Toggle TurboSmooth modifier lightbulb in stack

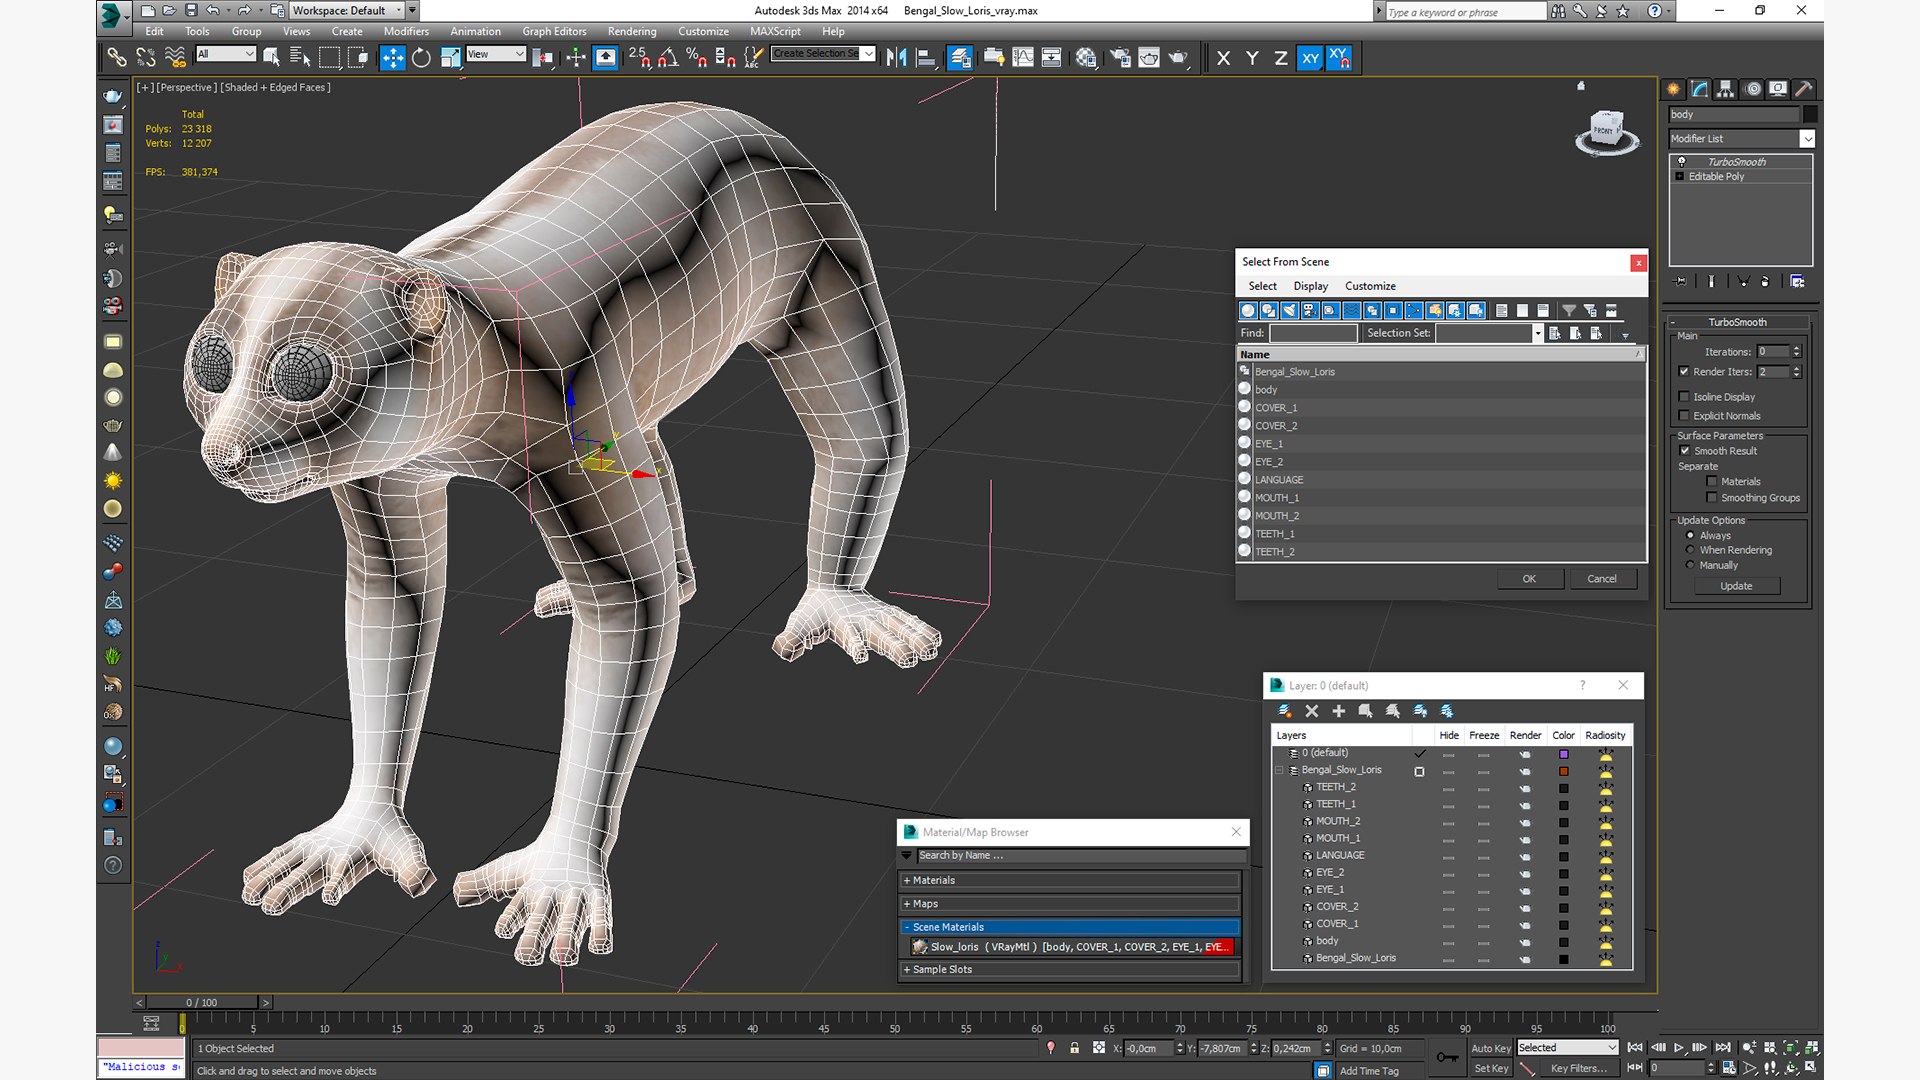point(1682,162)
